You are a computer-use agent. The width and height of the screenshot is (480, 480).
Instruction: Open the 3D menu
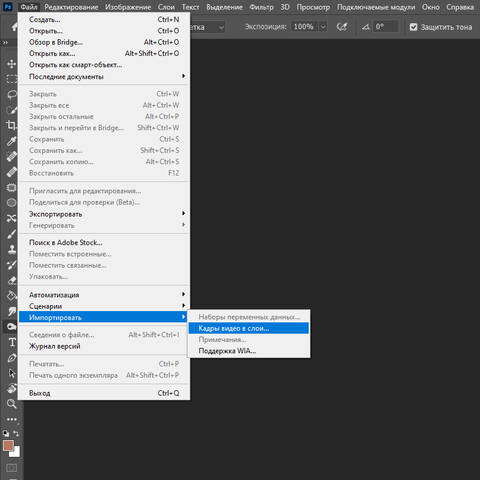point(285,7)
